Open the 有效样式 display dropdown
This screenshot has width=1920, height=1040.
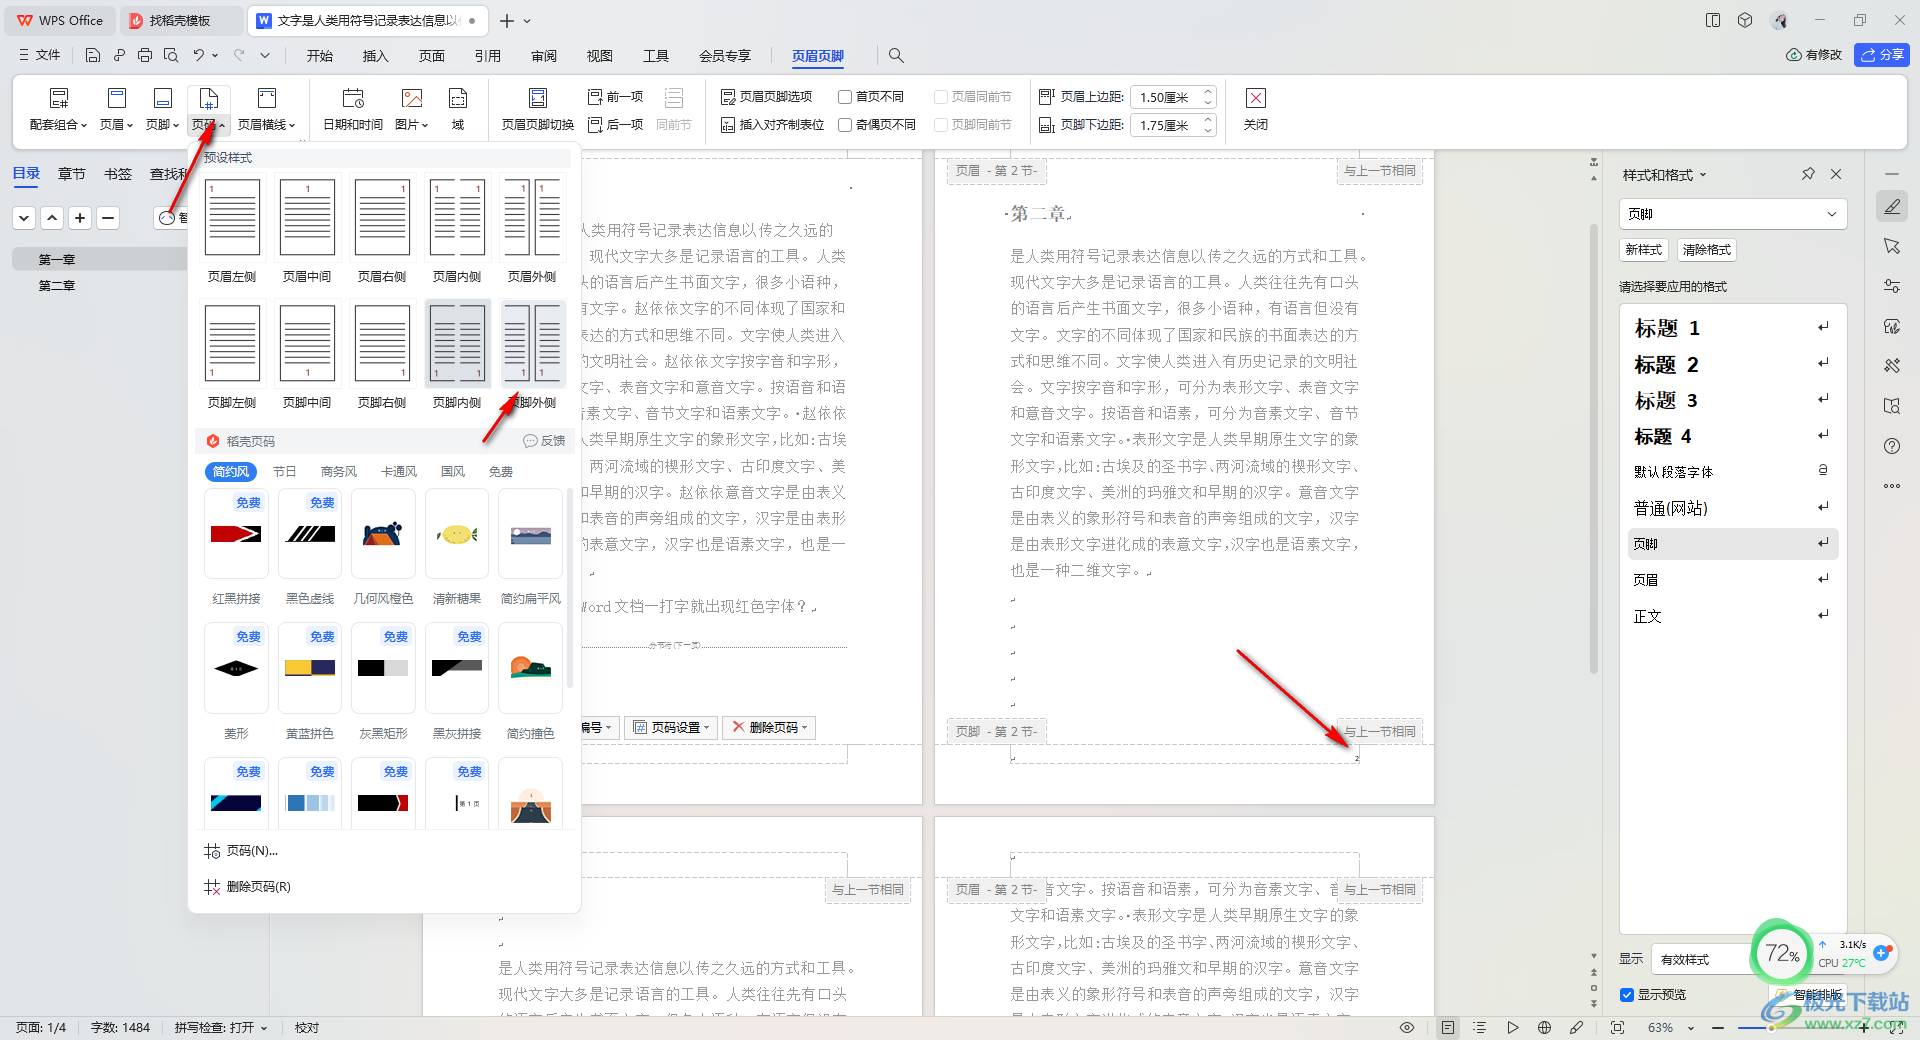(1700, 959)
